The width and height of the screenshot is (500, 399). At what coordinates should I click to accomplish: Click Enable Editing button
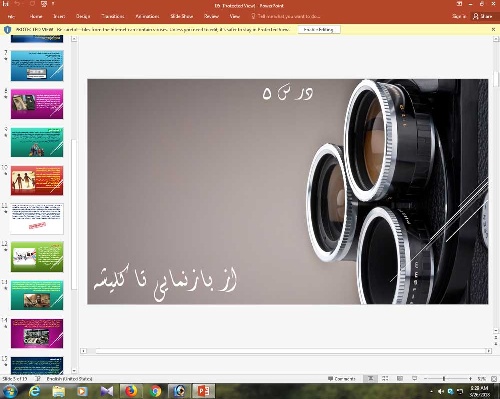[x=319, y=30]
